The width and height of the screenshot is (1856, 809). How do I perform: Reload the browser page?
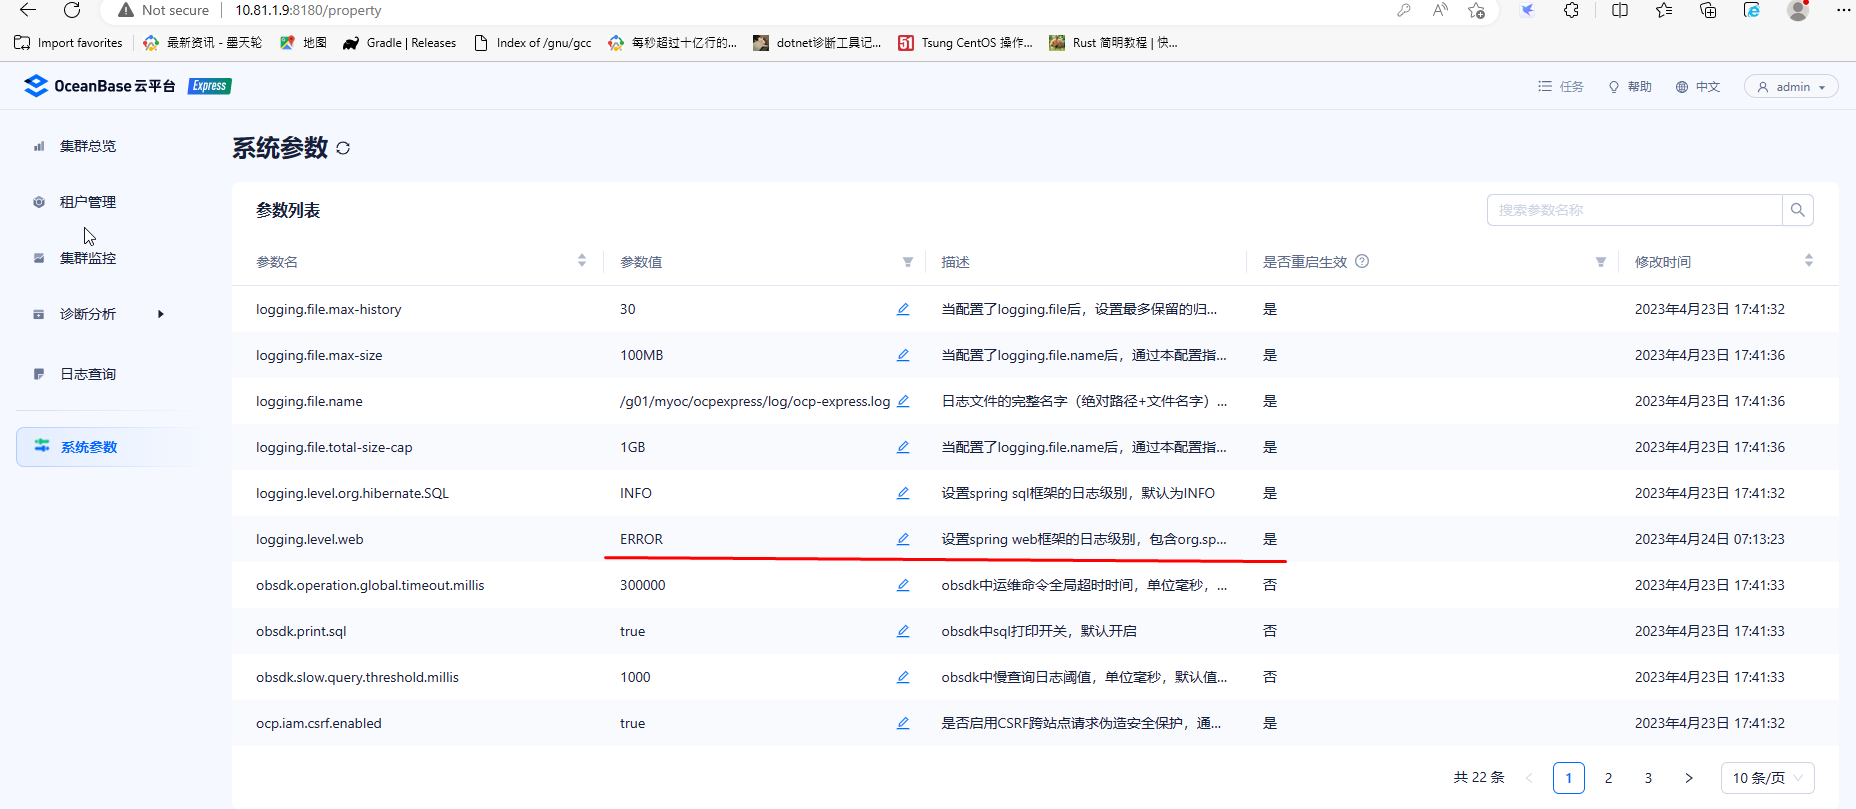tap(72, 10)
